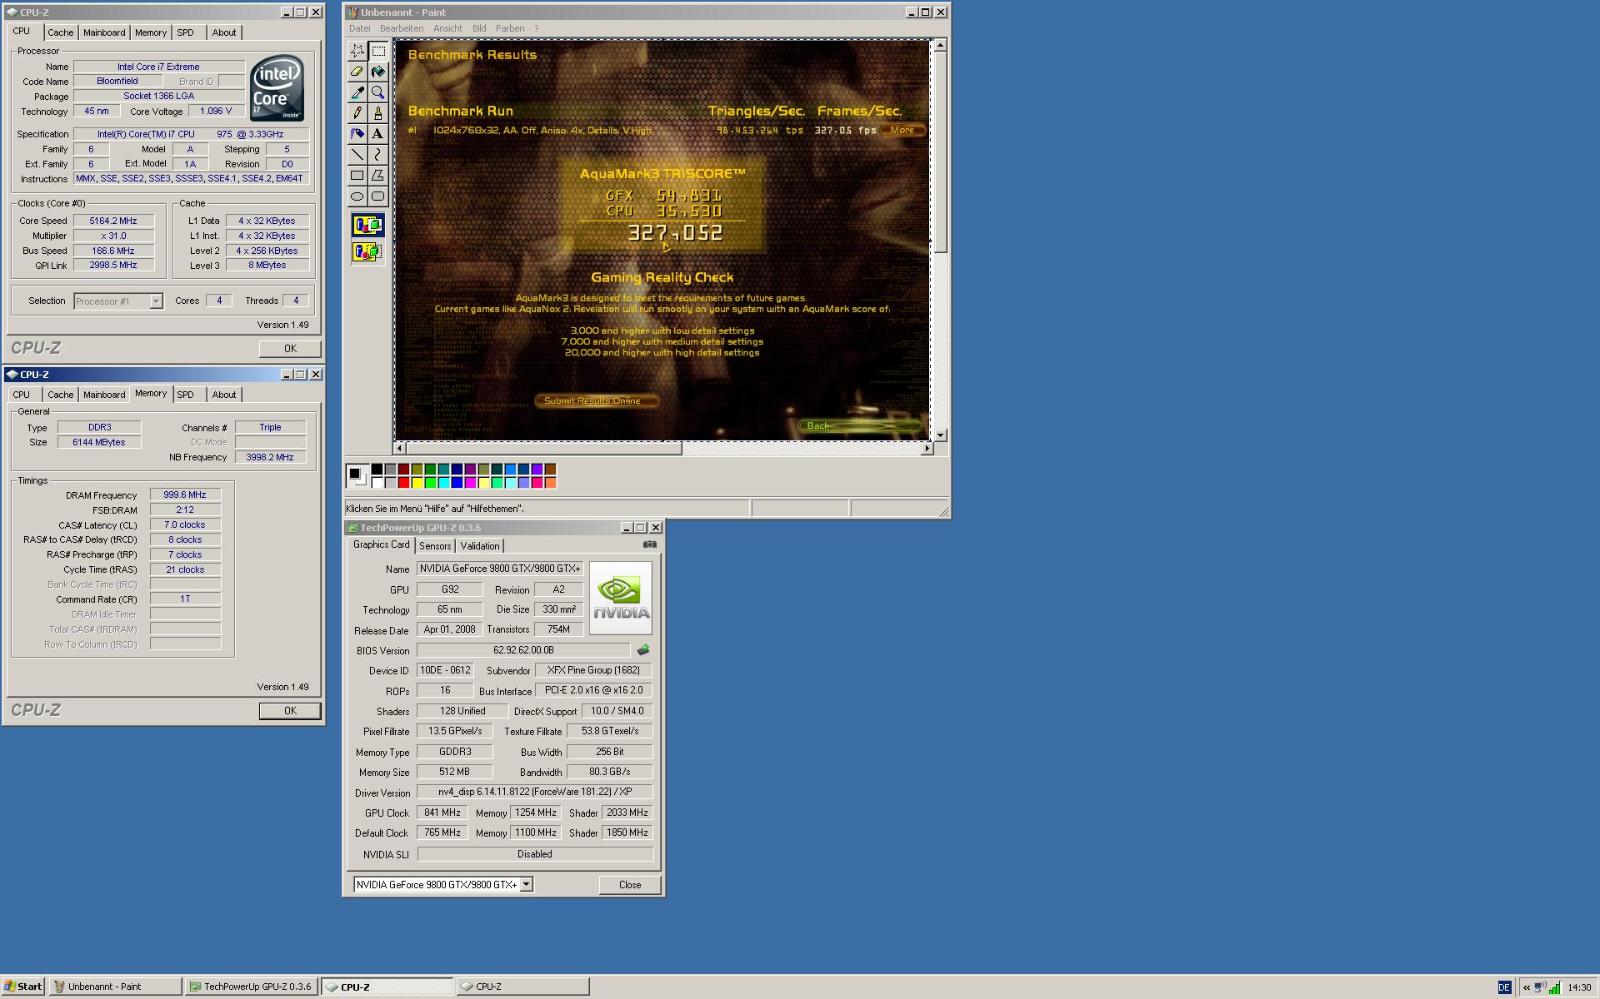This screenshot has height=999, width=1600.
Task: Choose the transparent selection option in Paint
Action: pos(367,252)
